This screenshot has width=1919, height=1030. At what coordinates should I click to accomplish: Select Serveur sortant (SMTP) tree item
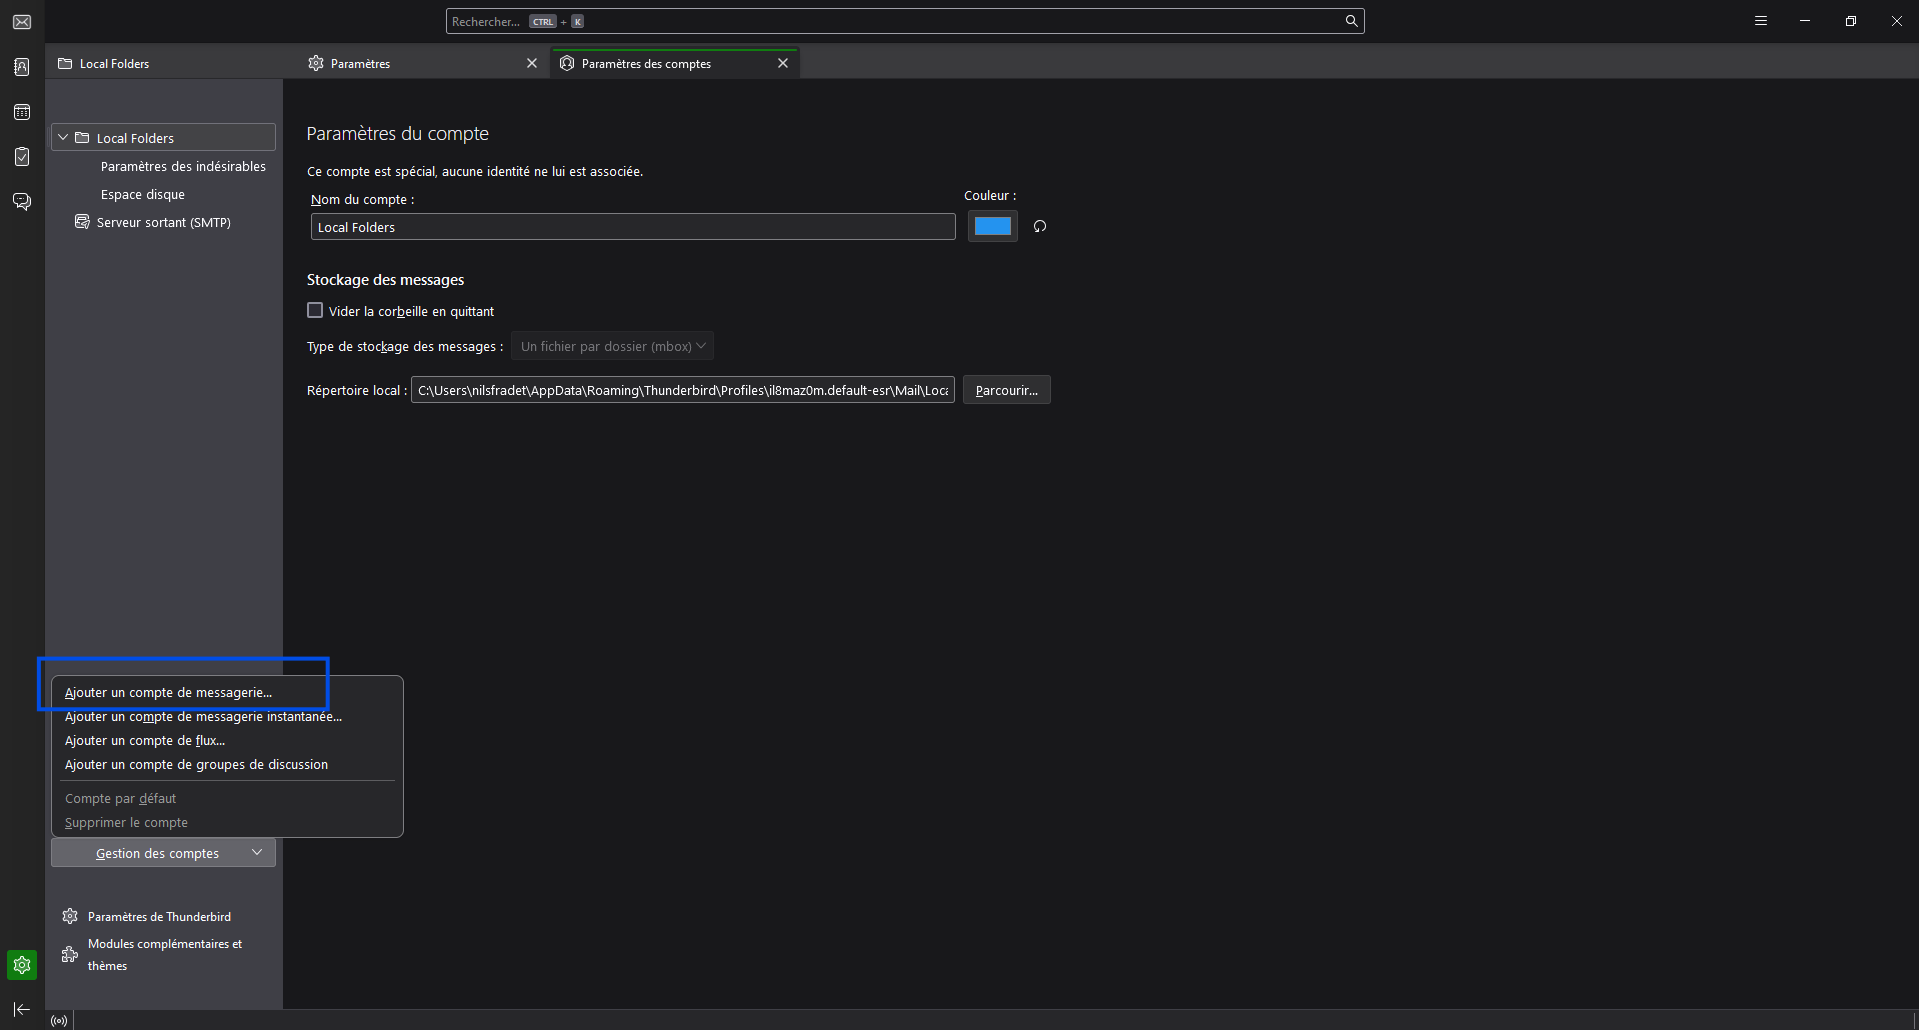[x=164, y=222]
